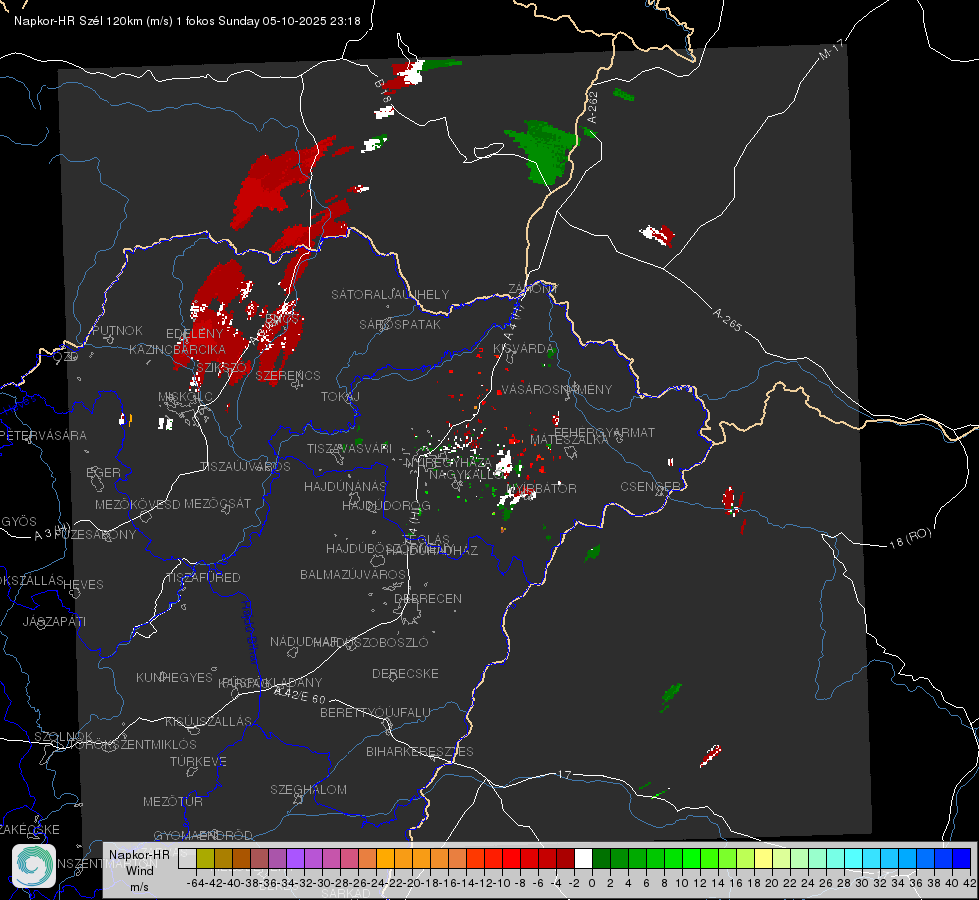Click the A-262 road label
The width and height of the screenshot is (979, 900).
click(x=593, y=107)
